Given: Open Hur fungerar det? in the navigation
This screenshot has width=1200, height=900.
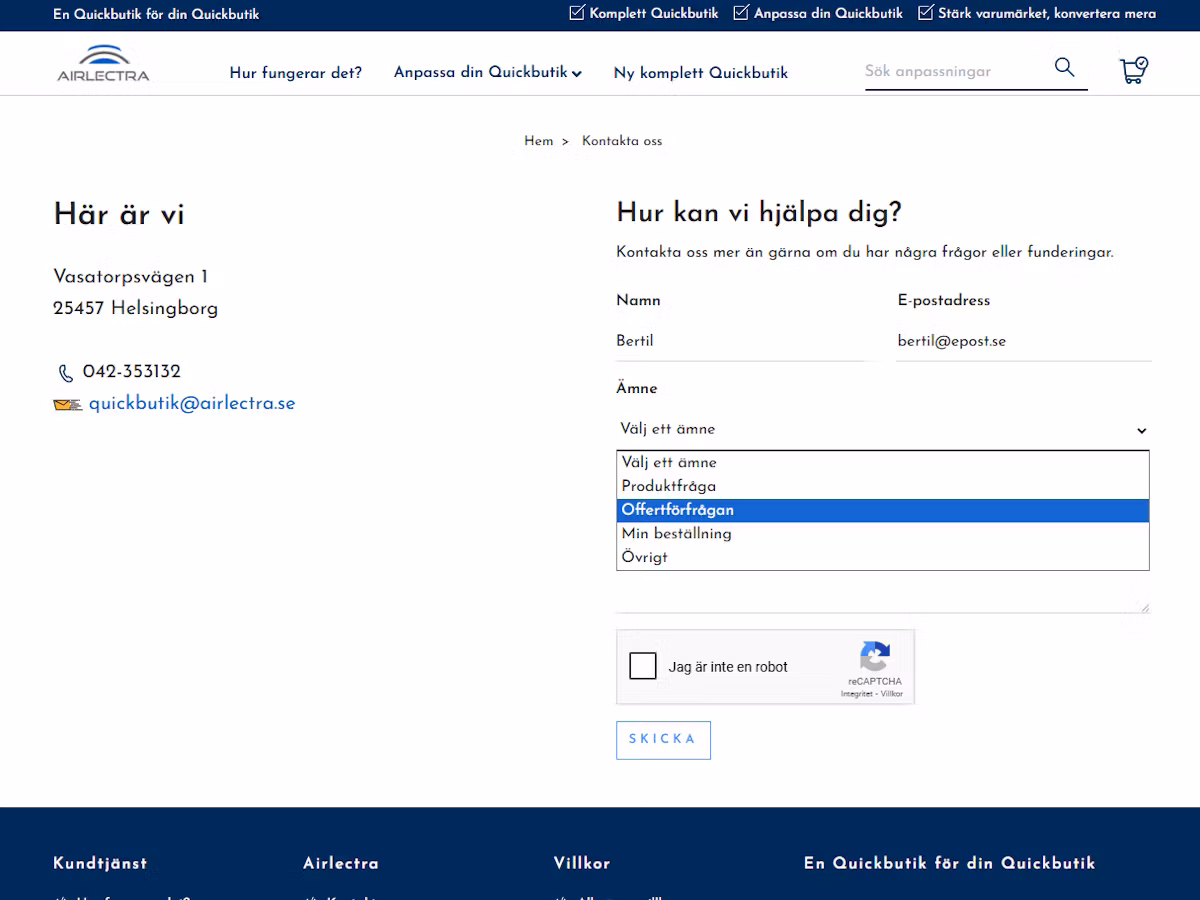Looking at the screenshot, I should point(296,73).
